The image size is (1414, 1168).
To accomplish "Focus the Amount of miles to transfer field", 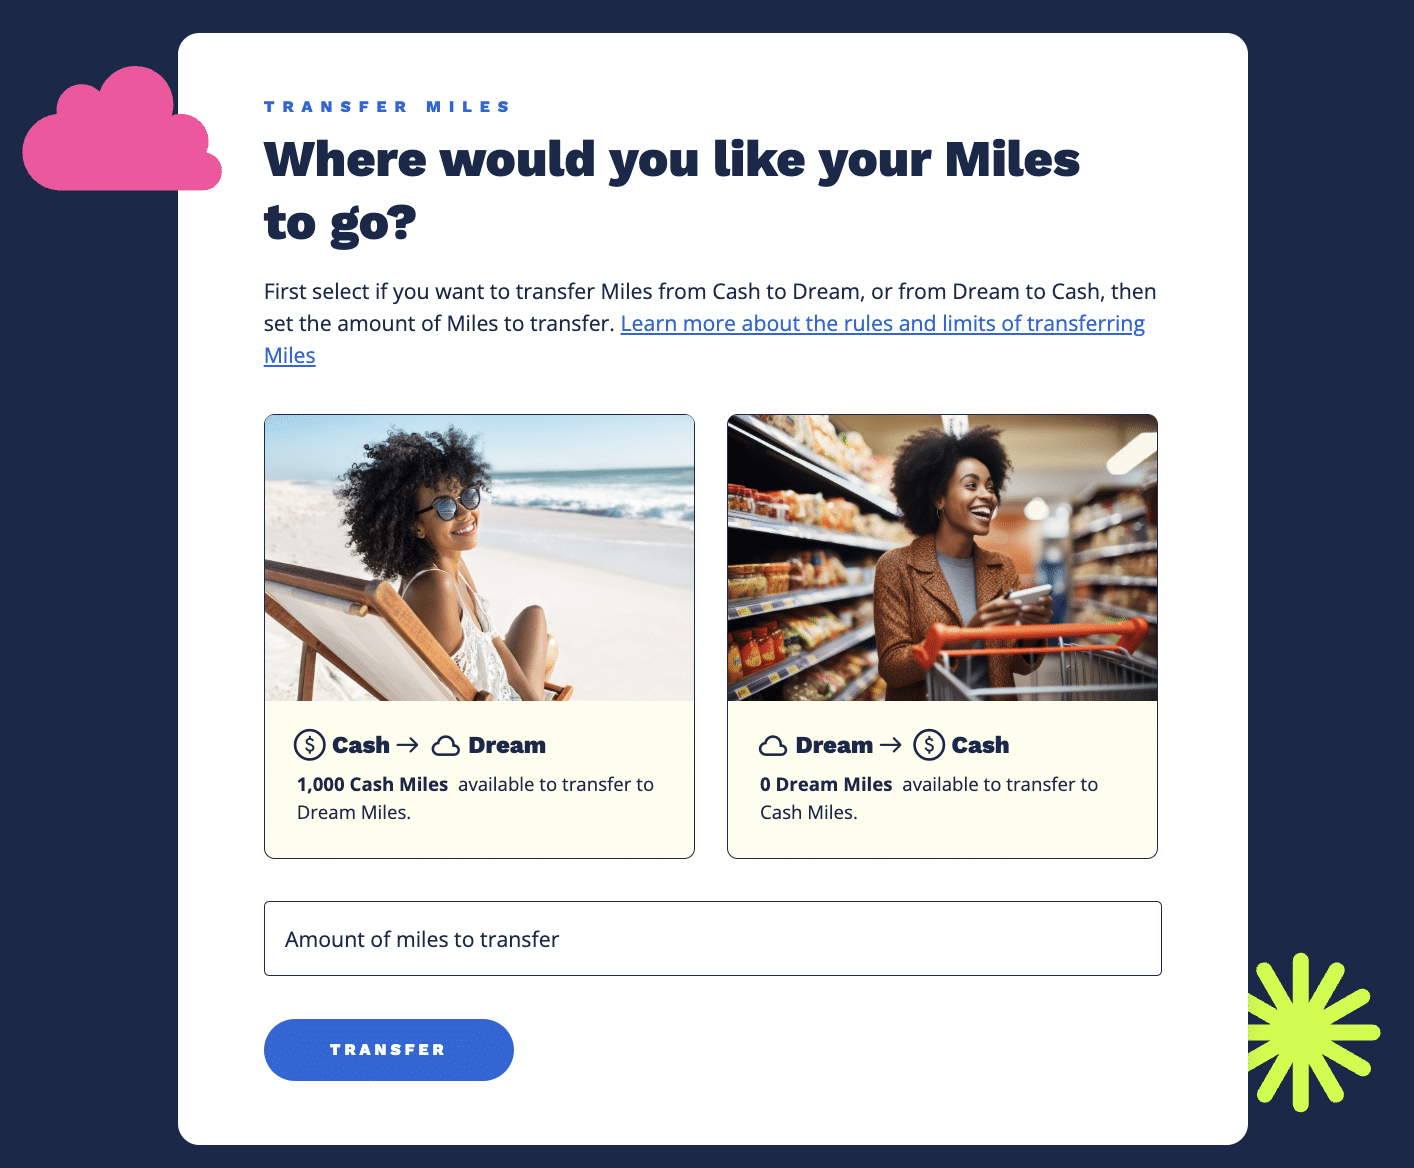I will (x=712, y=938).
